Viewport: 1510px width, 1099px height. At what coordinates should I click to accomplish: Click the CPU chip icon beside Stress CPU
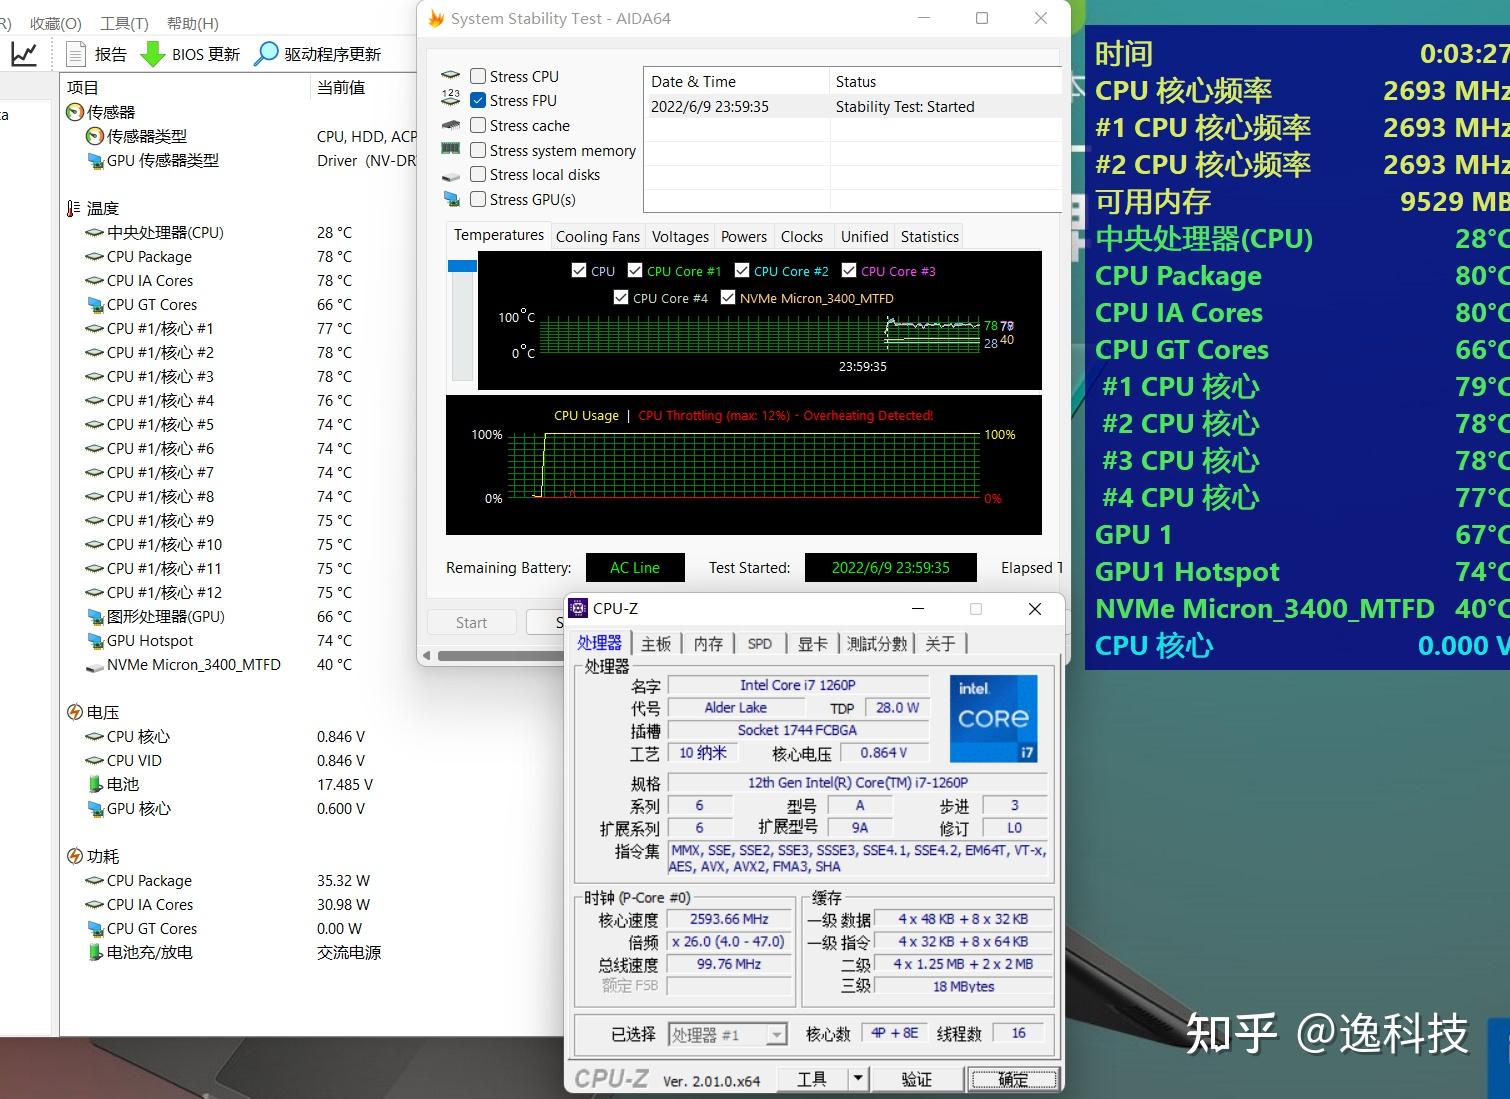tap(451, 74)
